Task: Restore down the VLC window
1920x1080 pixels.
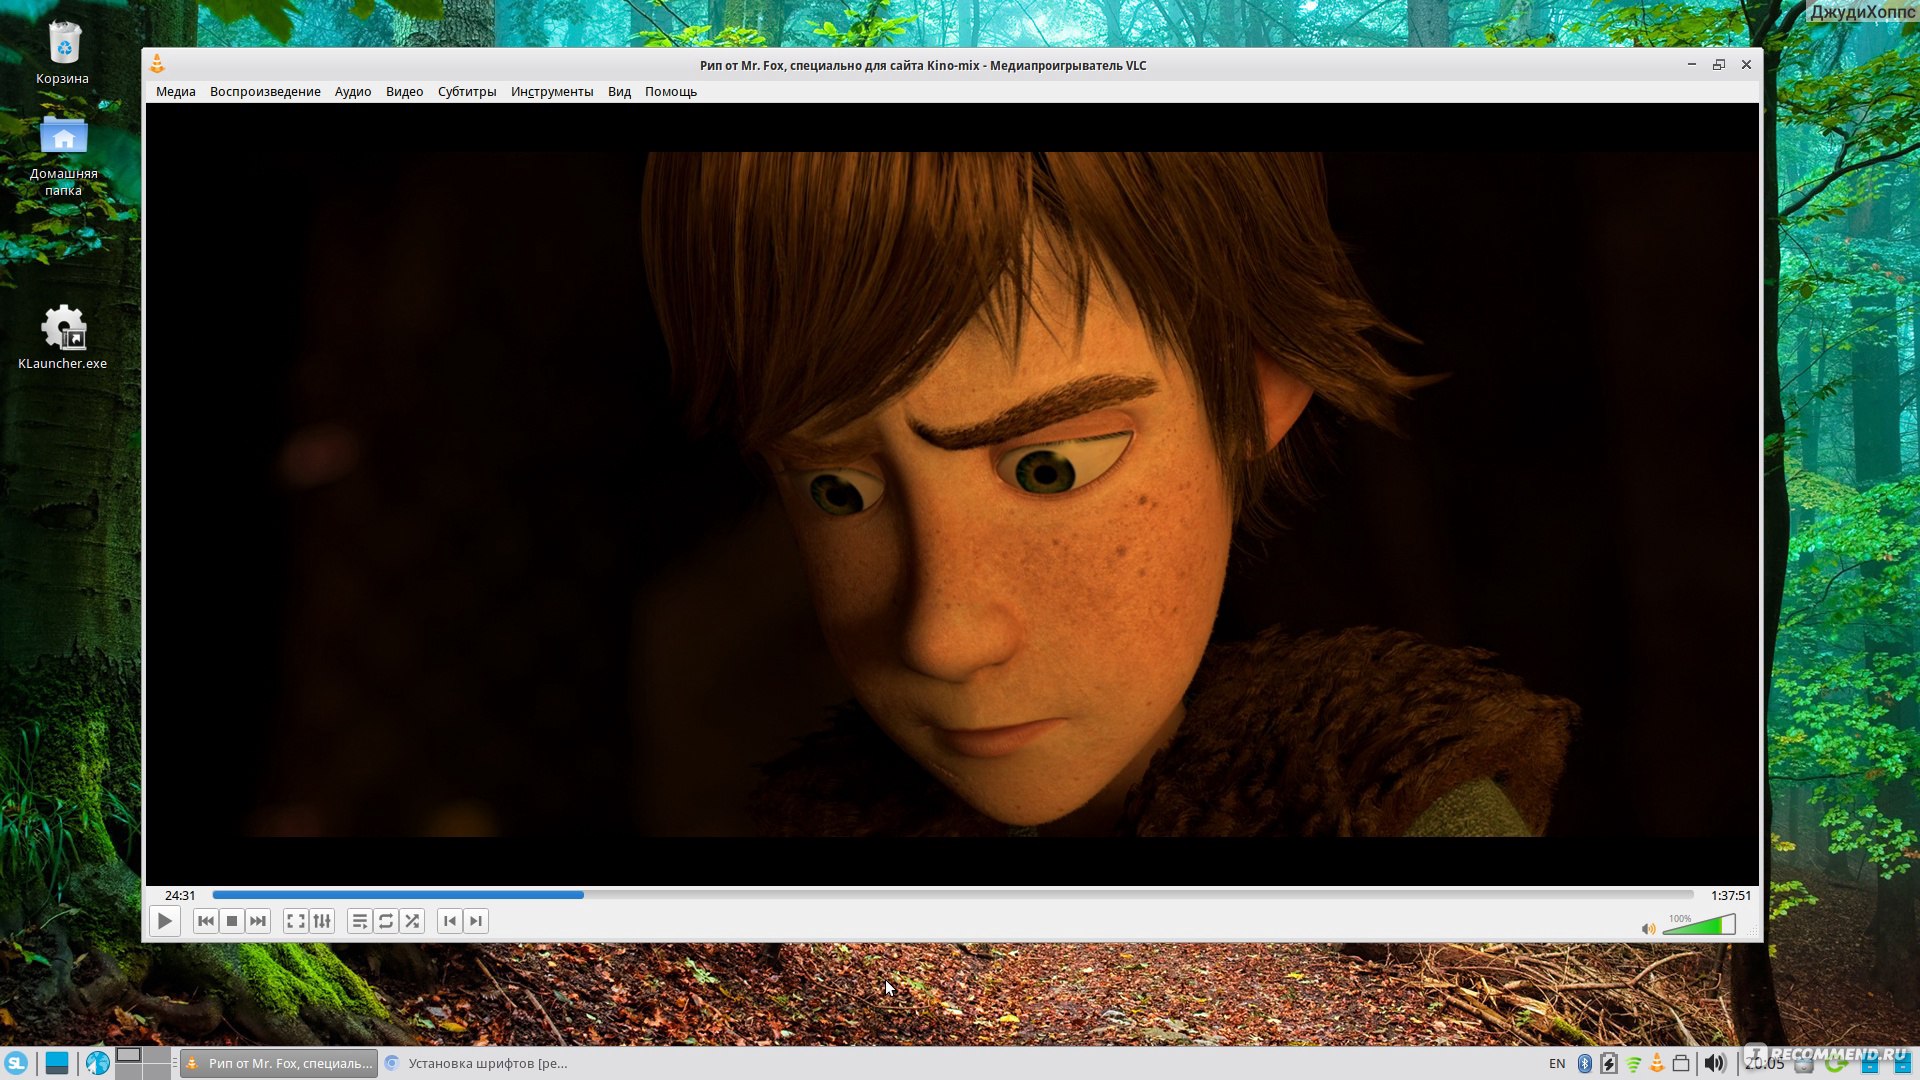Action: pyautogui.click(x=1719, y=65)
